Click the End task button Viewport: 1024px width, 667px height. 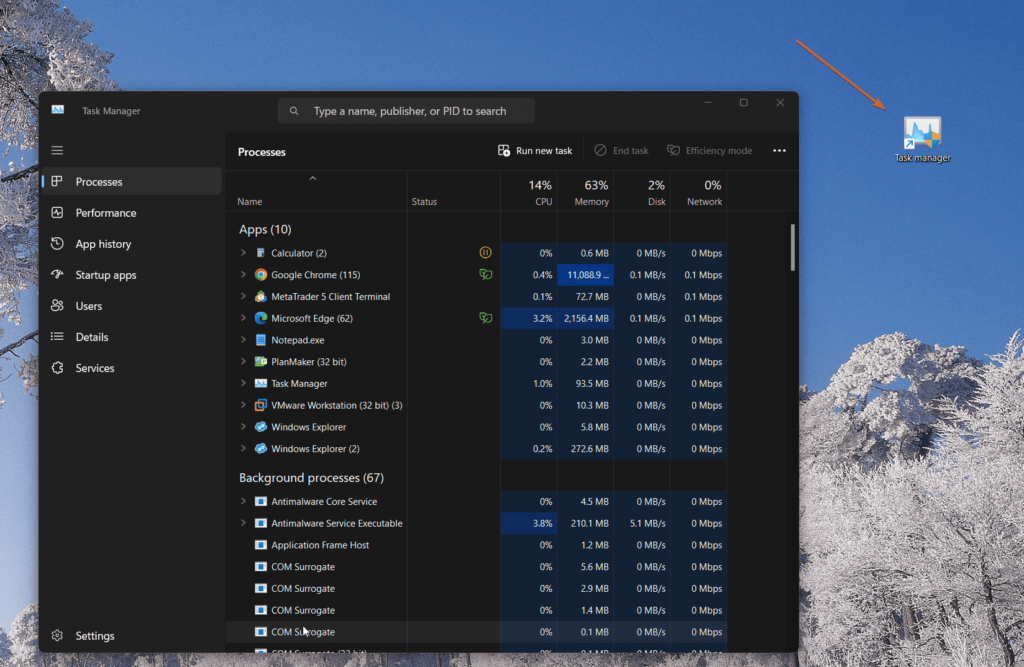[x=621, y=151]
